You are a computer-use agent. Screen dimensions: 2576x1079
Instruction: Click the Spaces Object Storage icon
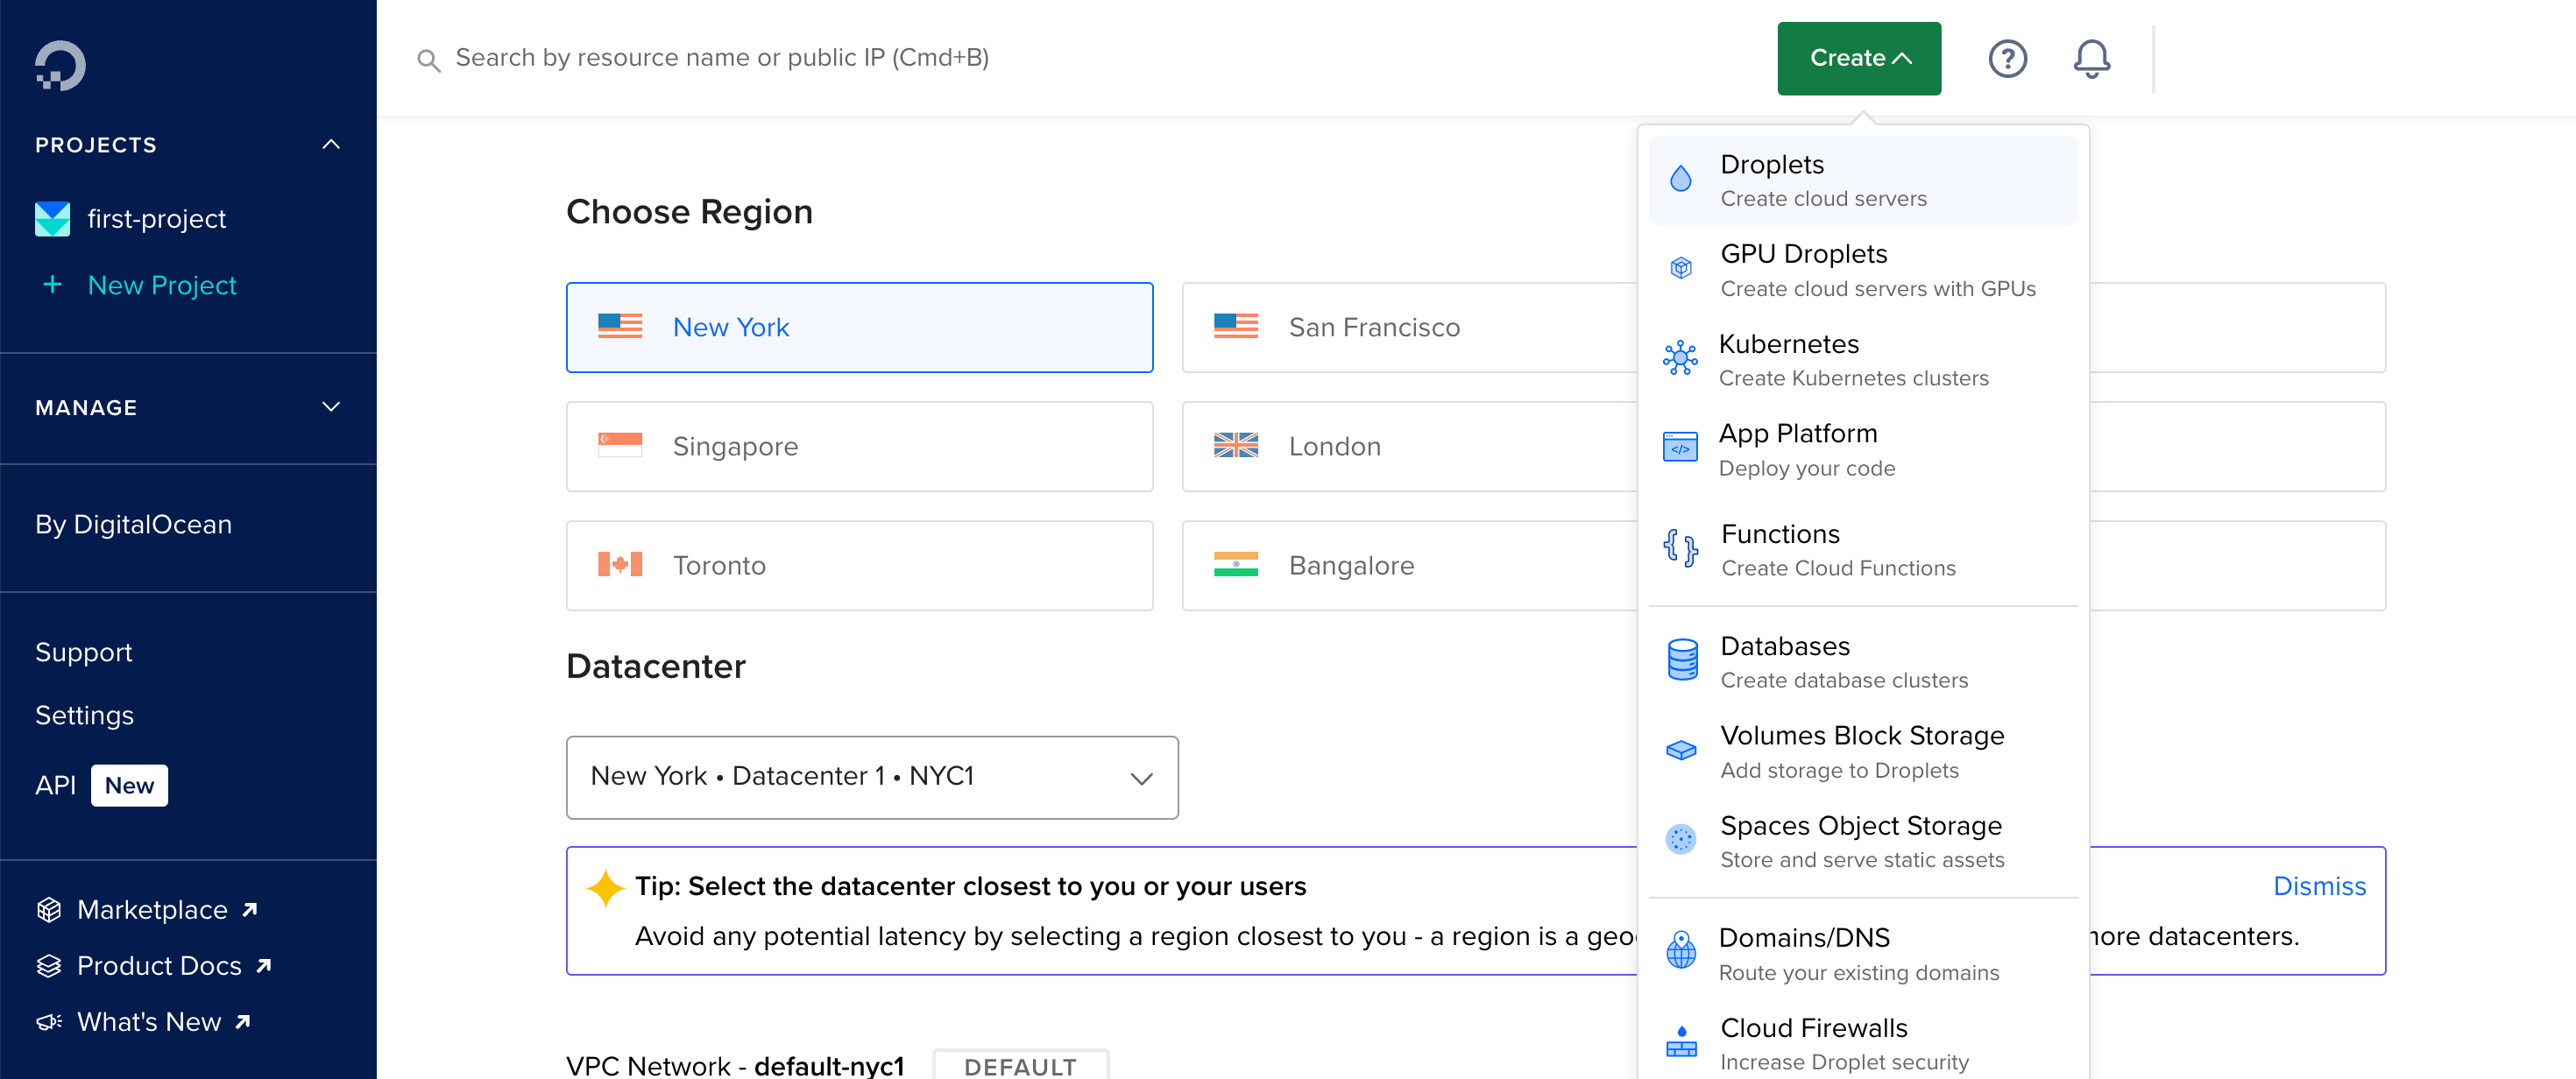coord(1680,840)
